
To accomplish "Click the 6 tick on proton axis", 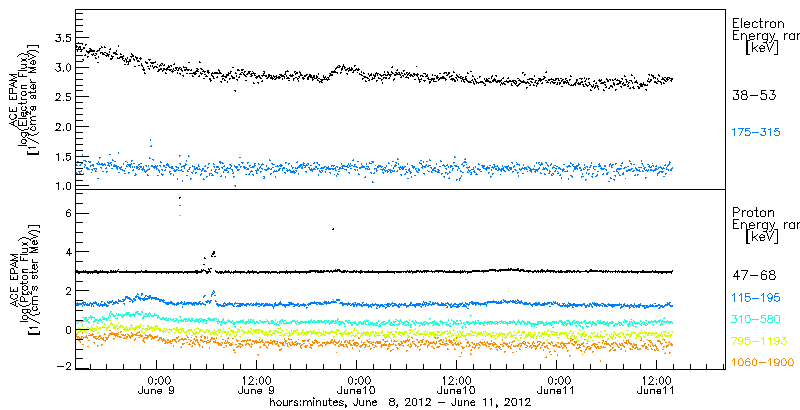I will [67, 214].
